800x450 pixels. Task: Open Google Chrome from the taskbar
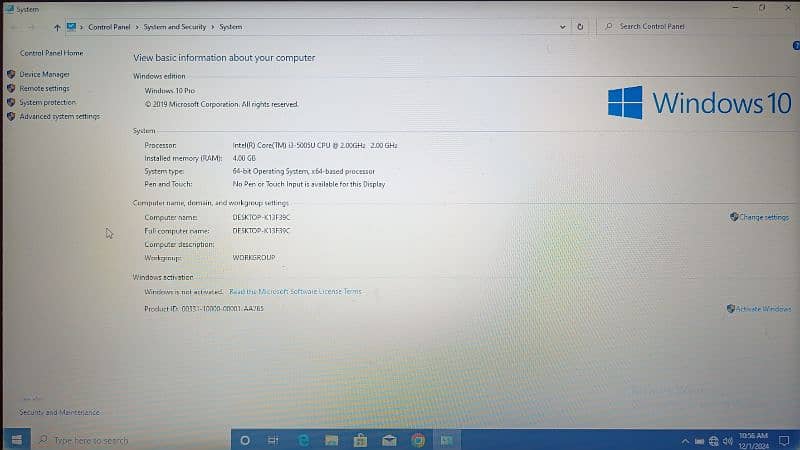pyautogui.click(x=418, y=440)
